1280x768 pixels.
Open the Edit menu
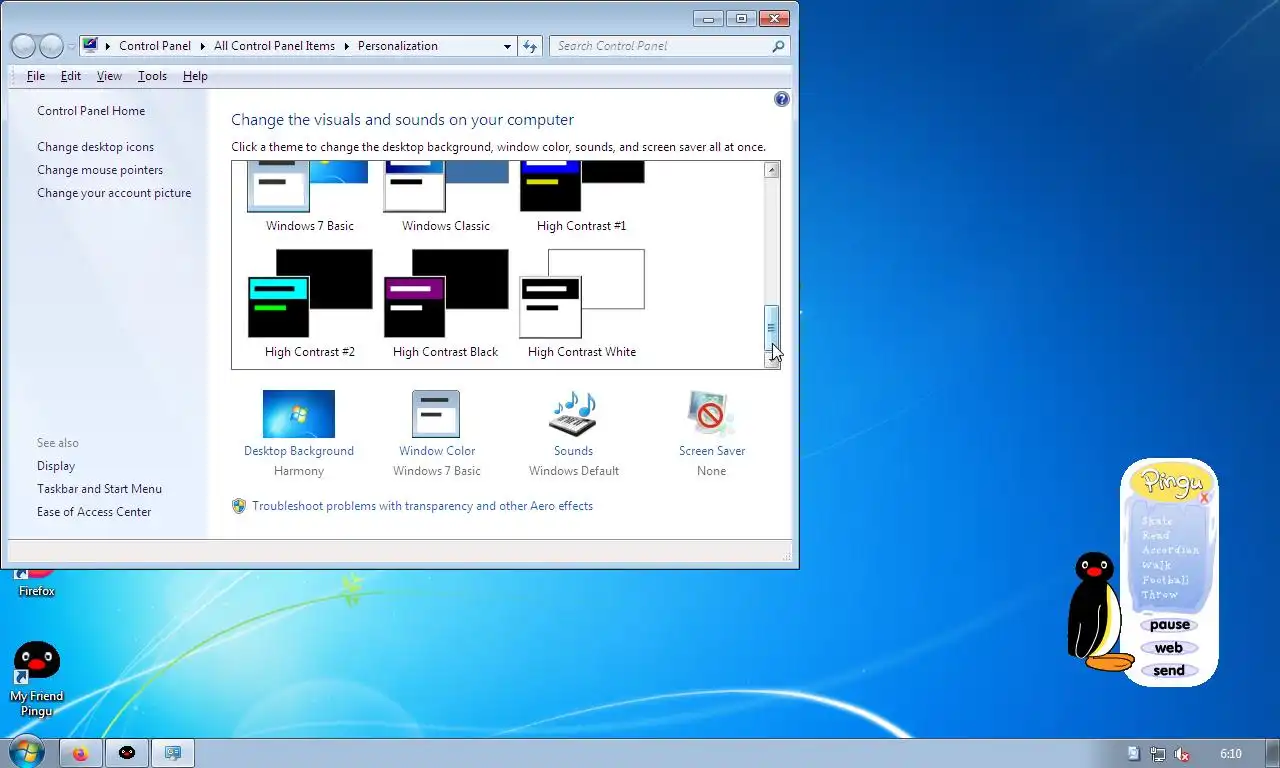71,76
